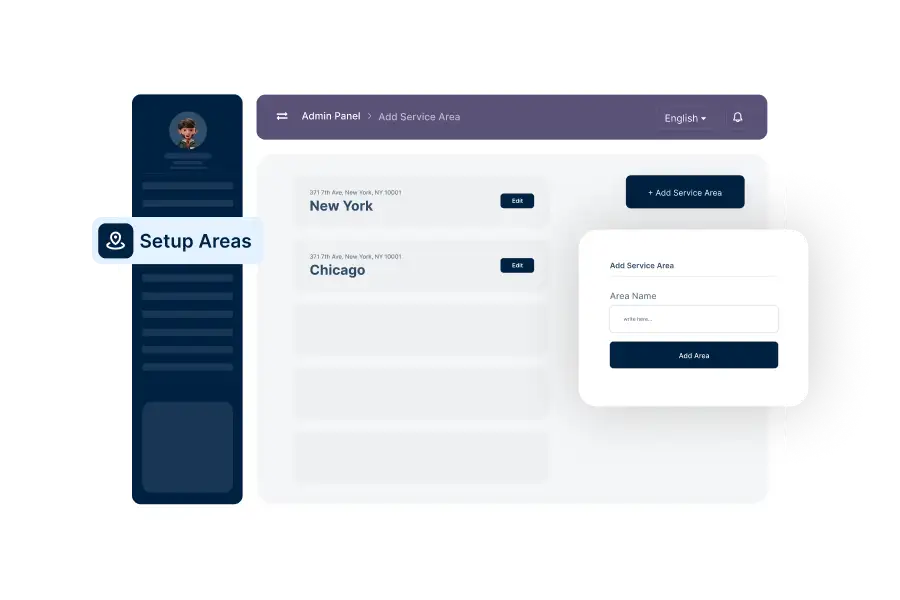900x600 pixels.
Task: Select the Setup Areas menu item
Action: coord(195,241)
